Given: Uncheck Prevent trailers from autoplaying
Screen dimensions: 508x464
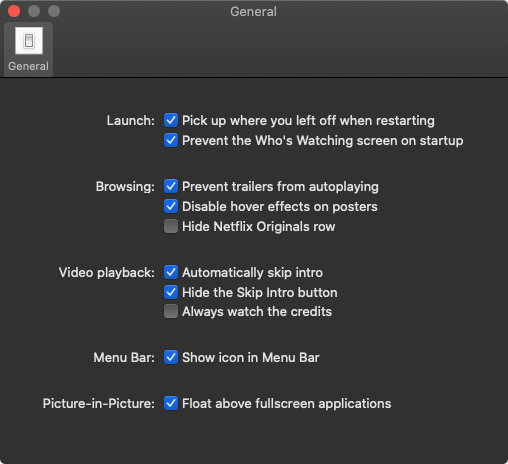Looking at the screenshot, I should tap(171, 186).
